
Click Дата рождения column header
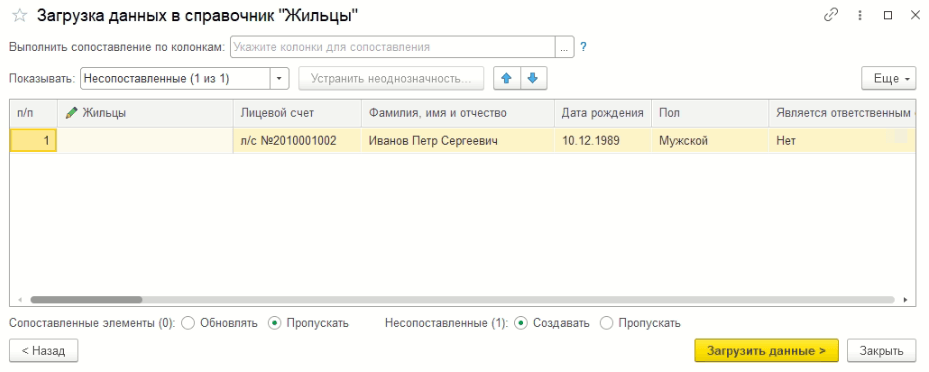click(x=603, y=113)
